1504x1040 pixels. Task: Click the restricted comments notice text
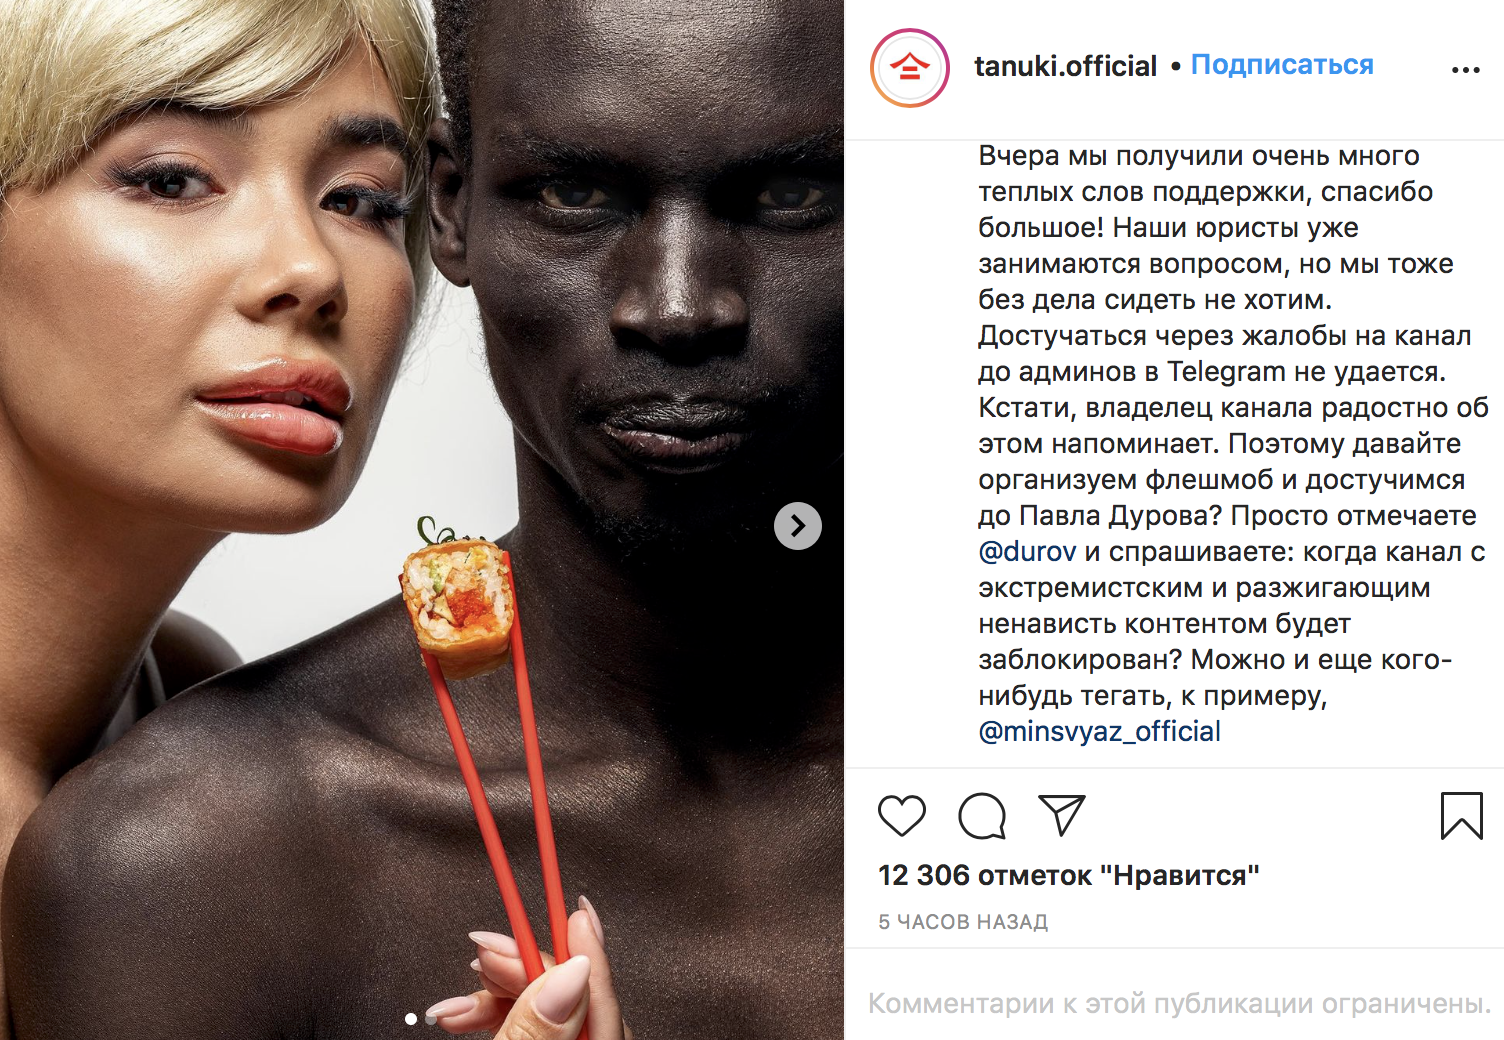(1179, 1003)
